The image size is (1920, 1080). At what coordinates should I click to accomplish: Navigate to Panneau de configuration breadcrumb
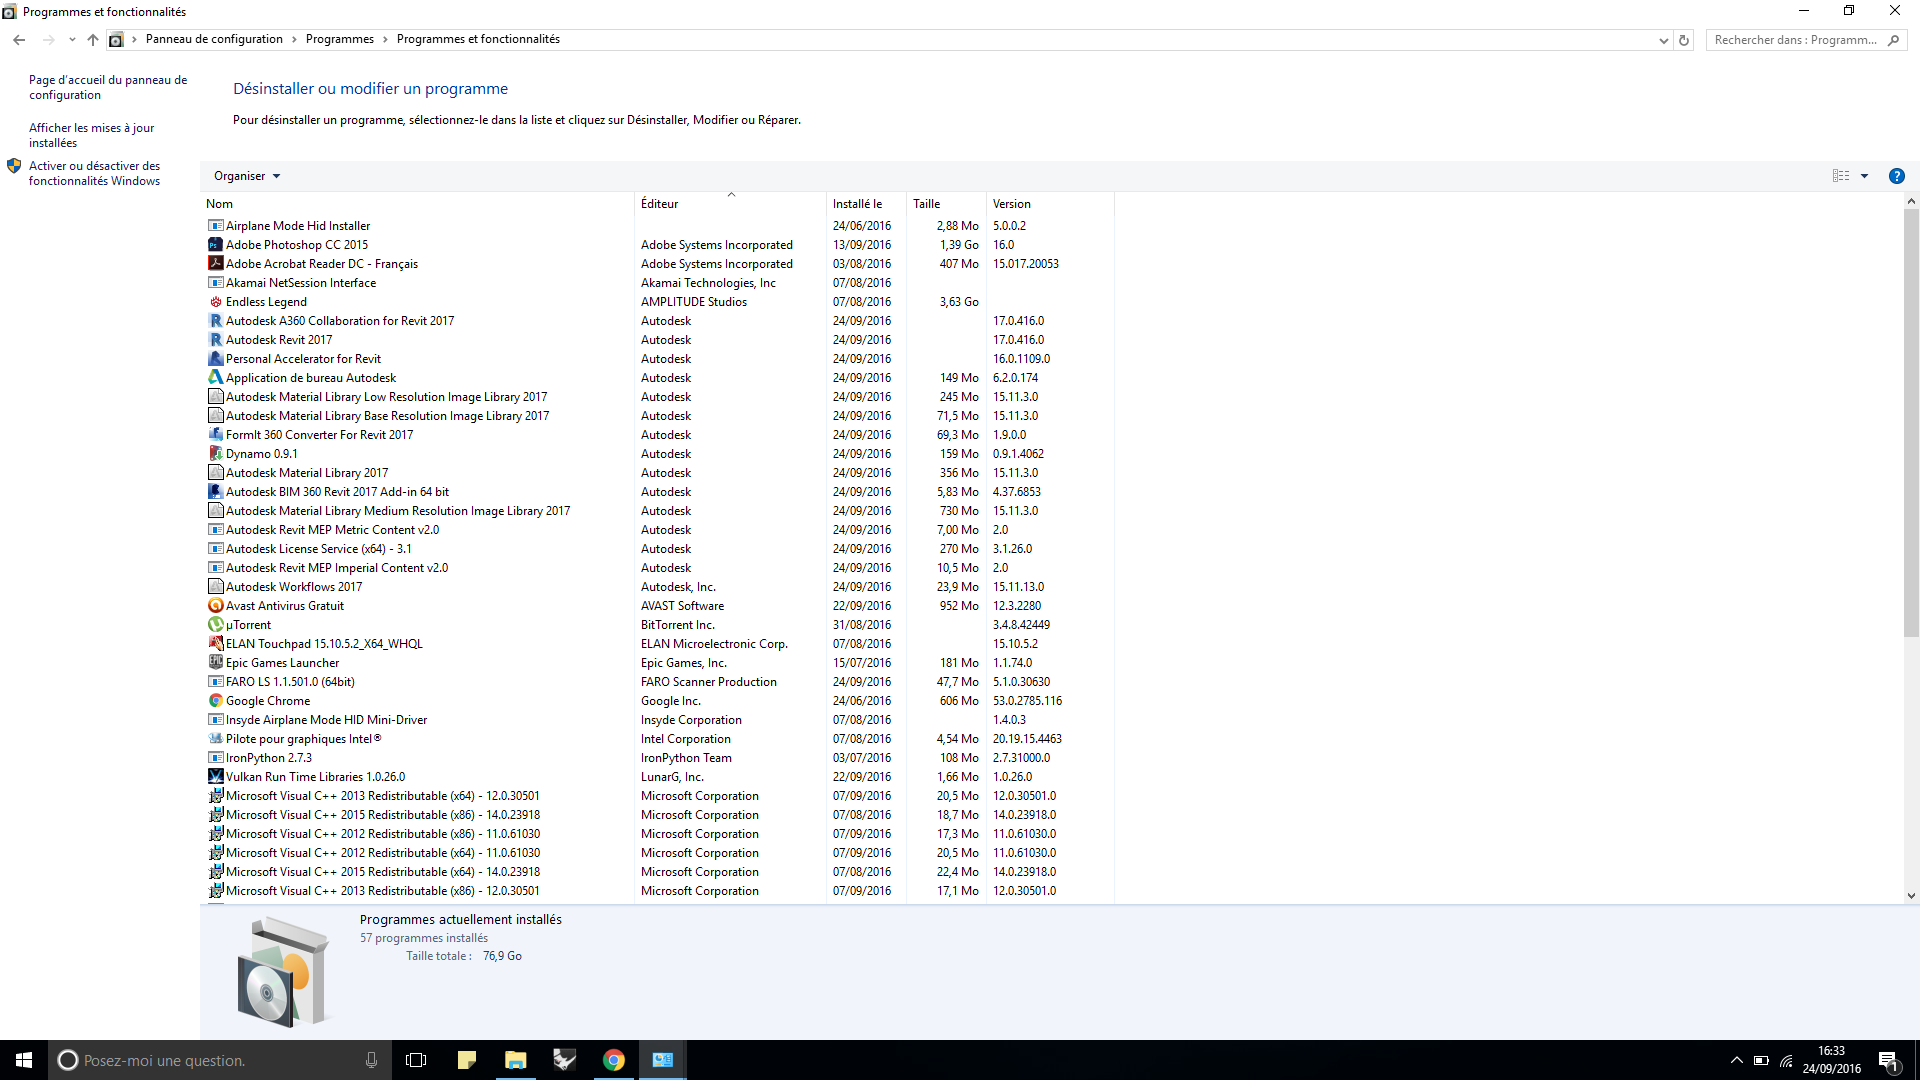(214, 40)
